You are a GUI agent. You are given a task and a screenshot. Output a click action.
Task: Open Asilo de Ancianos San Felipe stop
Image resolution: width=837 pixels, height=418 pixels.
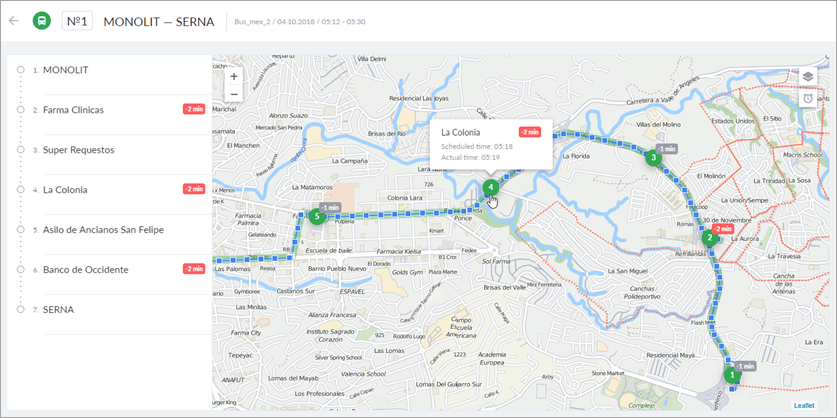click(103, 230)
